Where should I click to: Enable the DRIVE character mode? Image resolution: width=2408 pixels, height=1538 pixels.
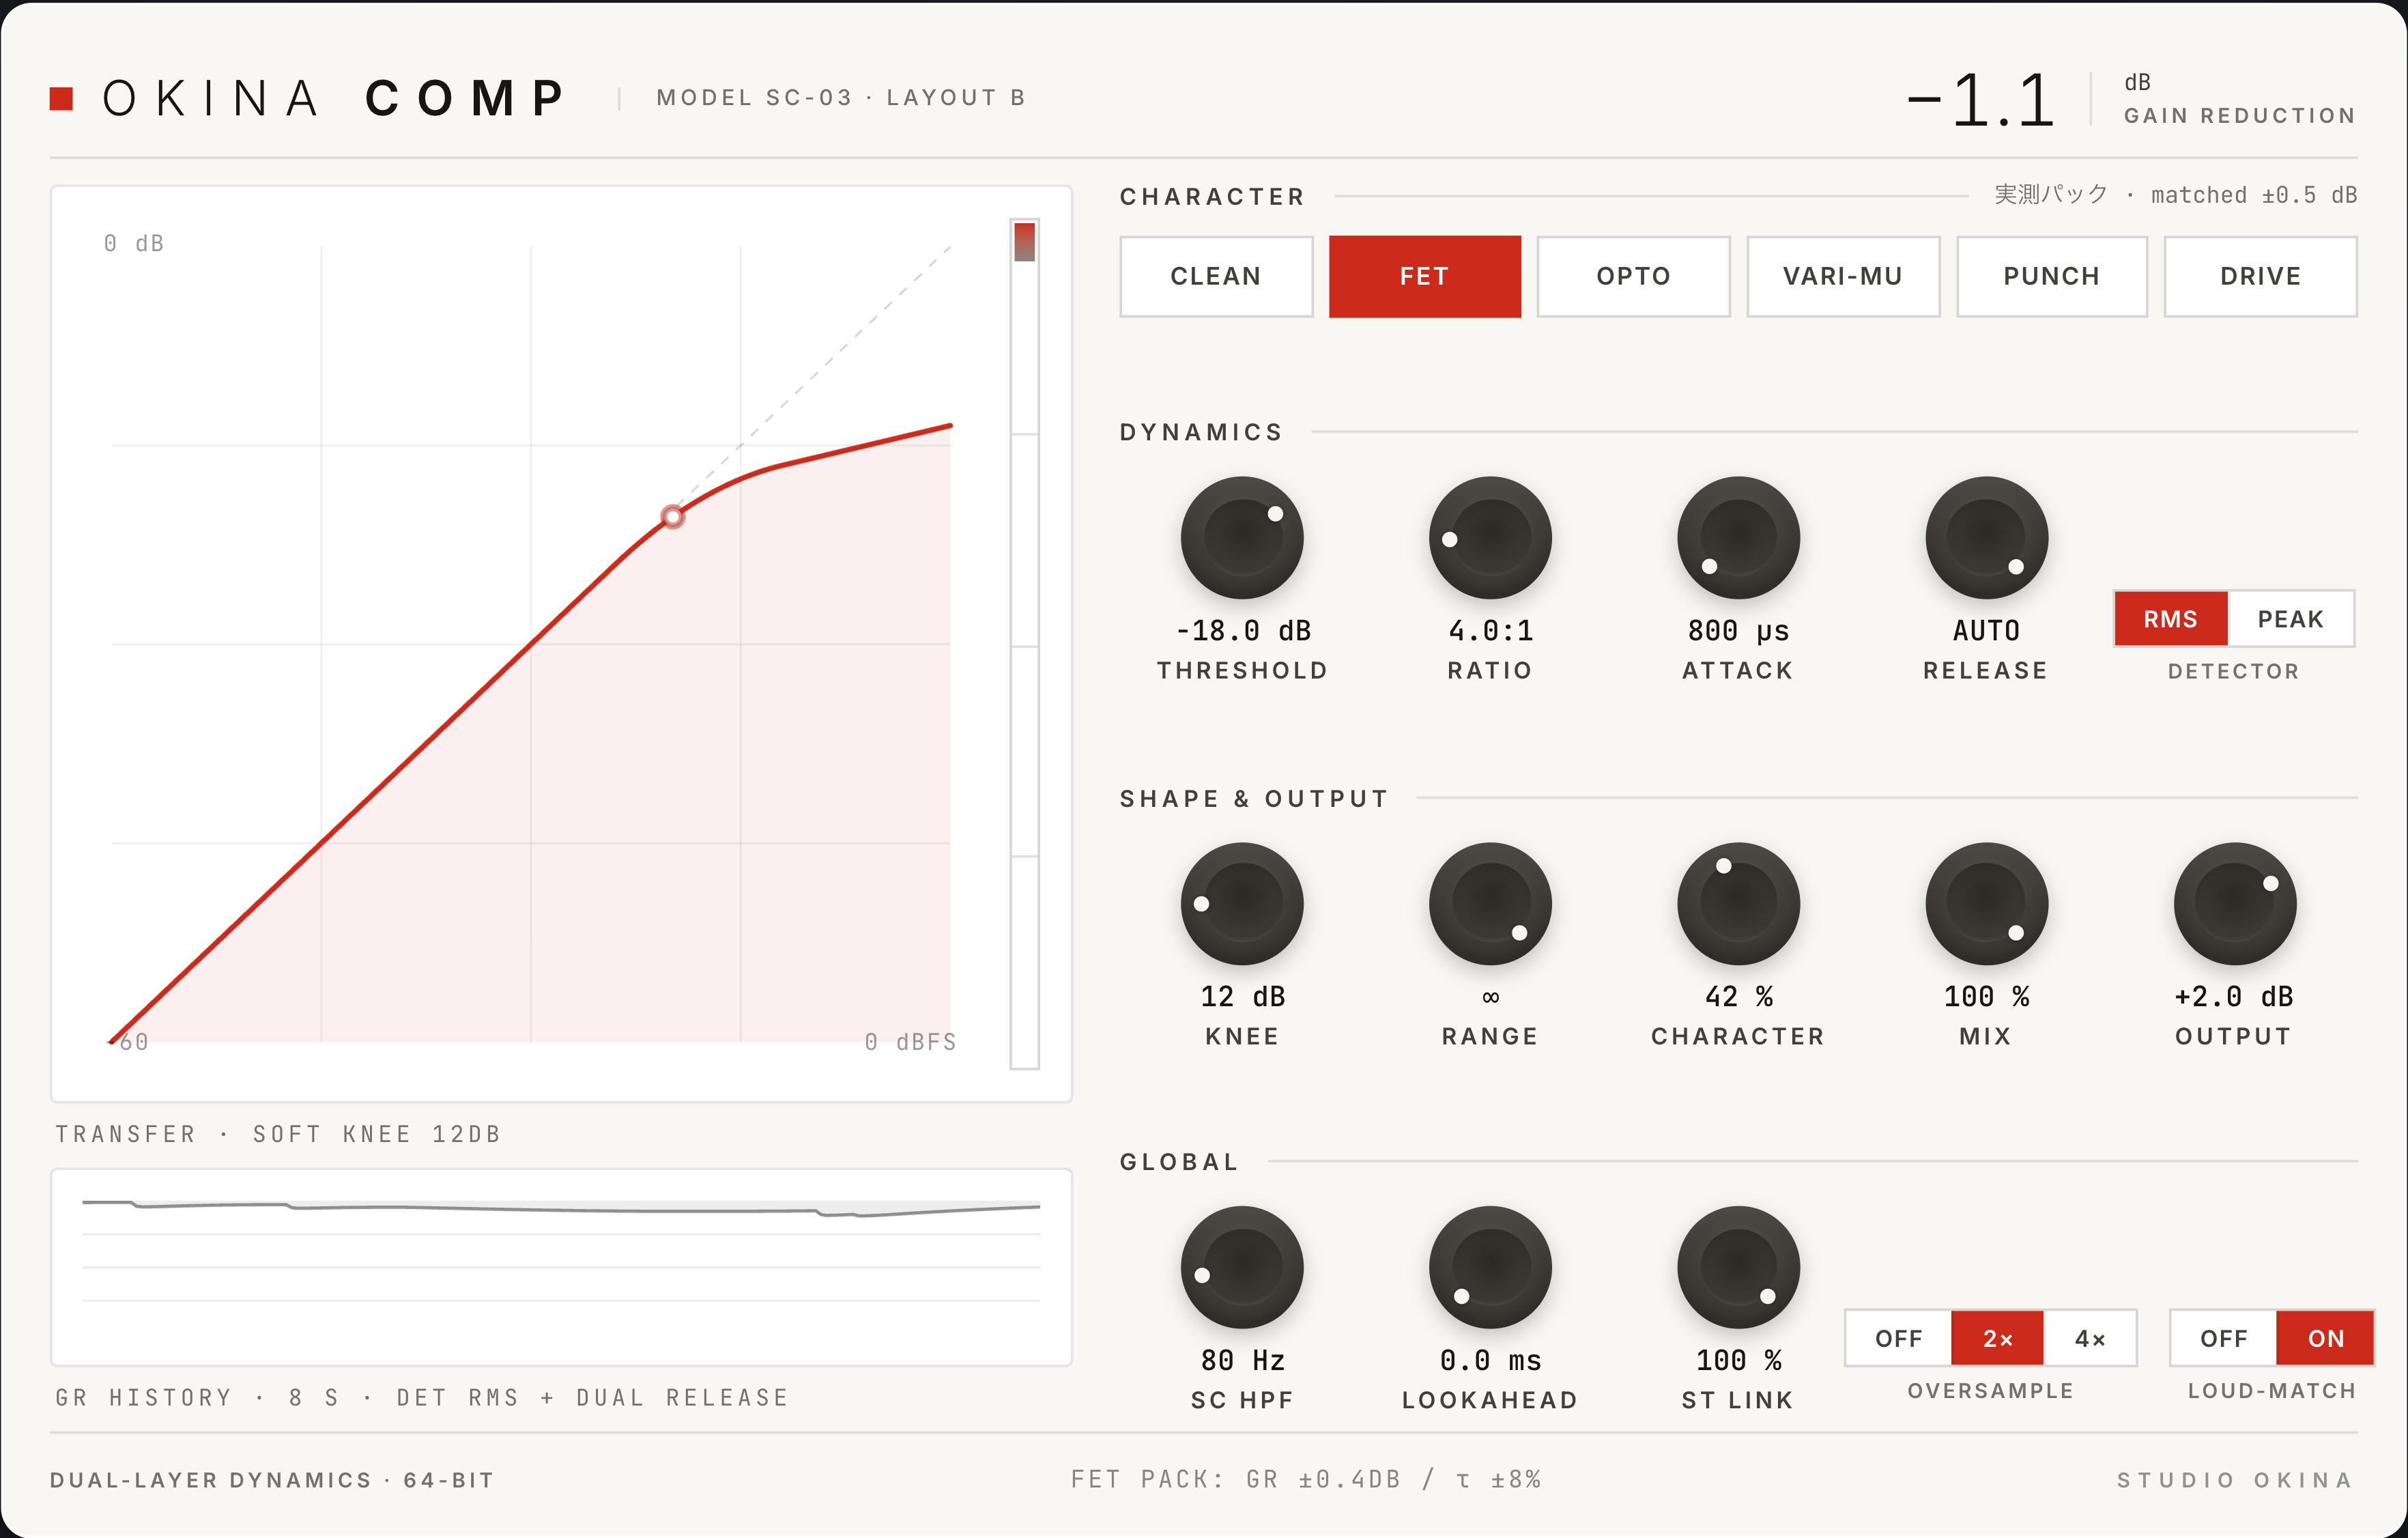coord(2260,276)
